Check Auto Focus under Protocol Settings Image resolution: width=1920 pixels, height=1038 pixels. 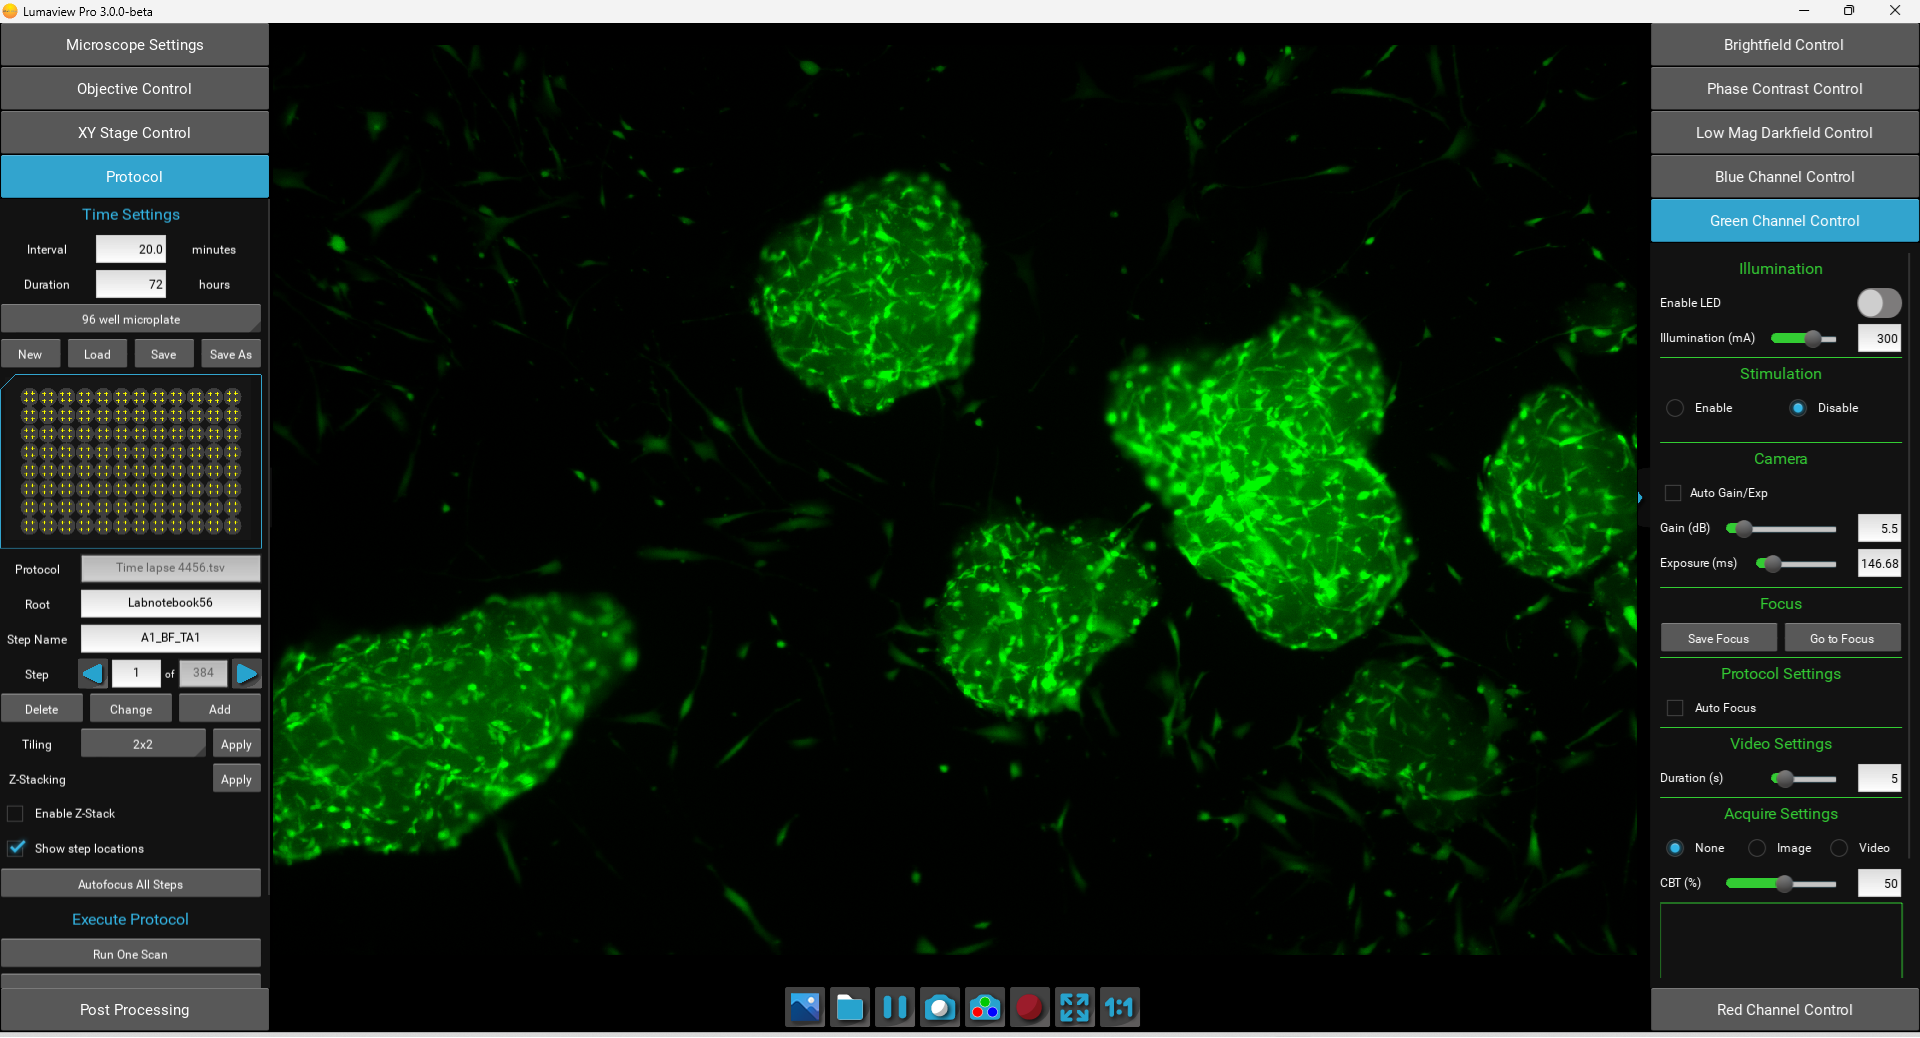click(x=1675, y=708)
